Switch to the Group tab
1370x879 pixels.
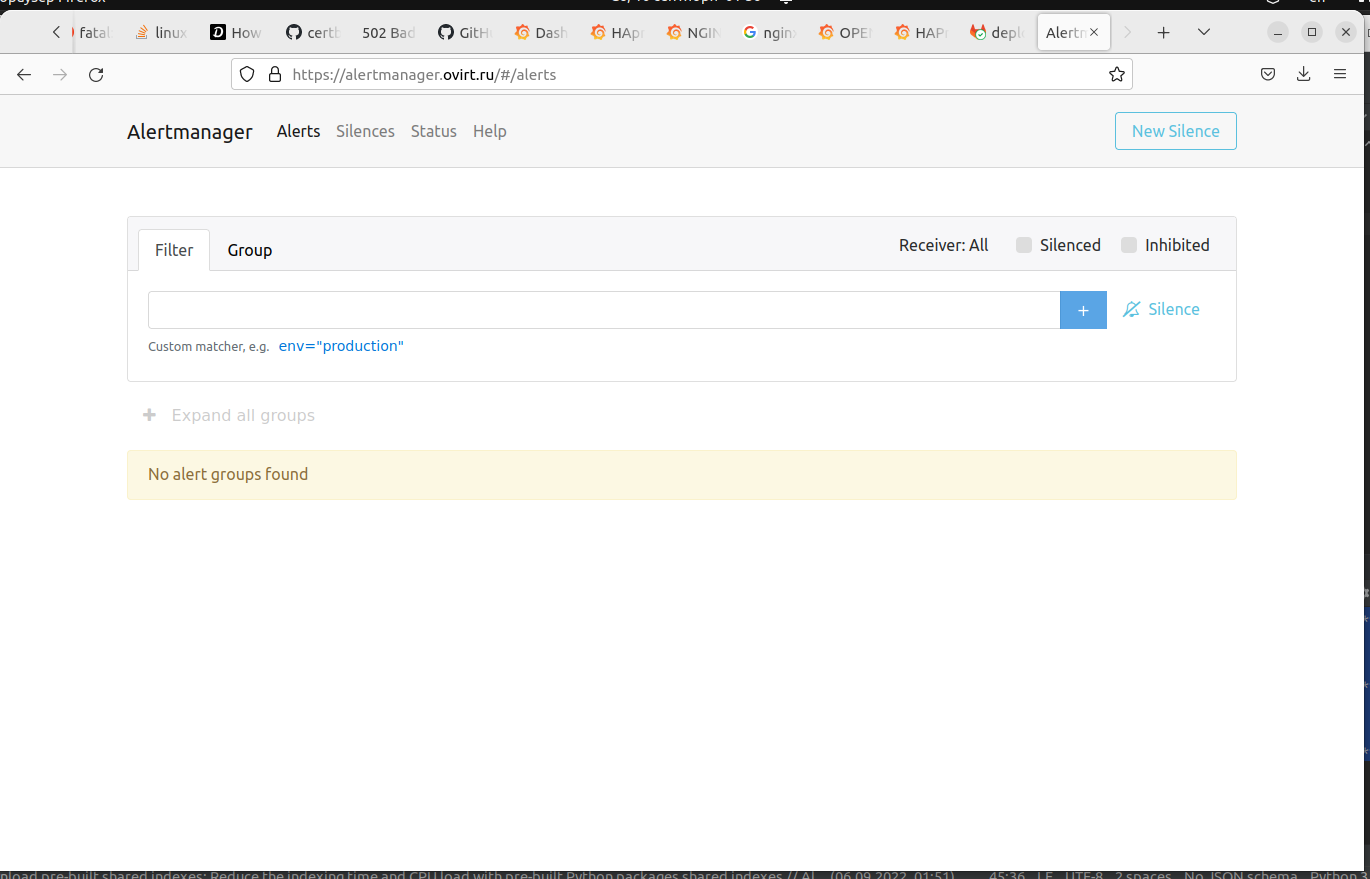pos(250,250)
